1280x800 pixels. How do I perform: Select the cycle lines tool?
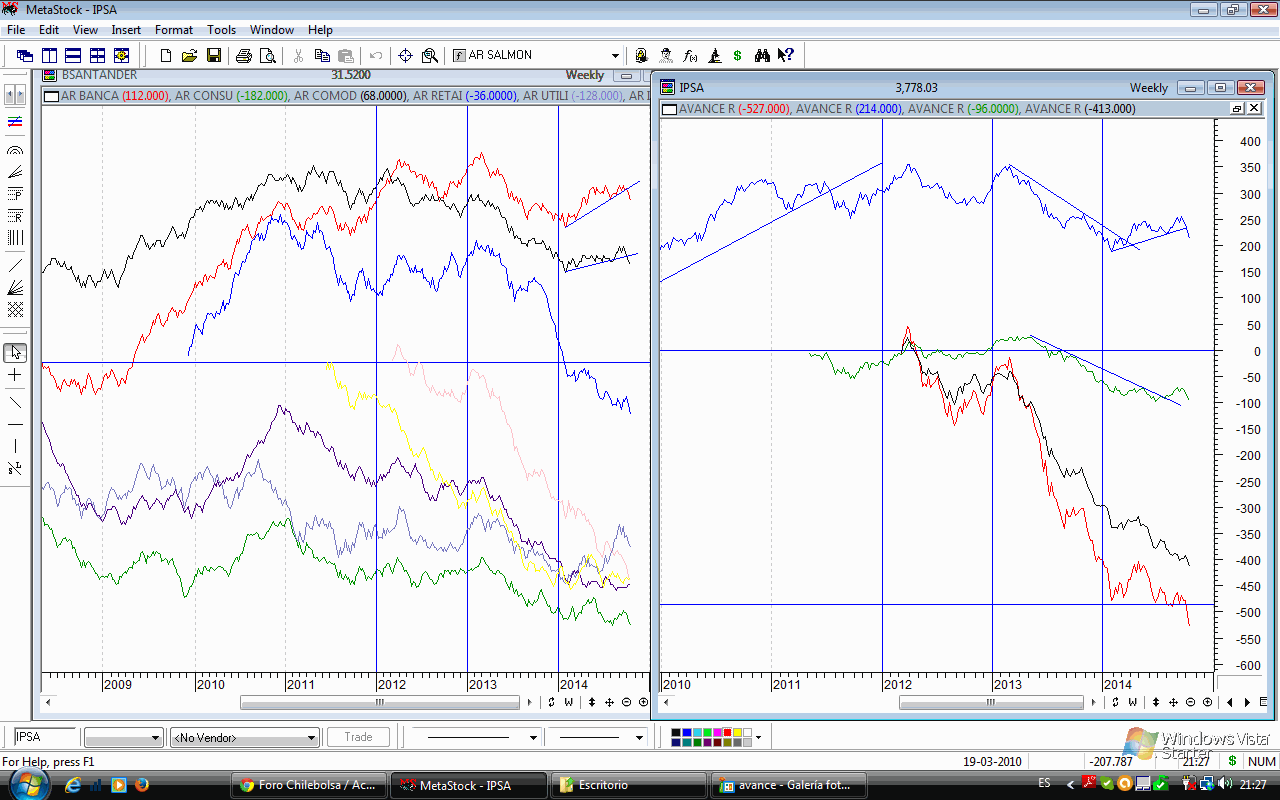click(x=15, y=238)
